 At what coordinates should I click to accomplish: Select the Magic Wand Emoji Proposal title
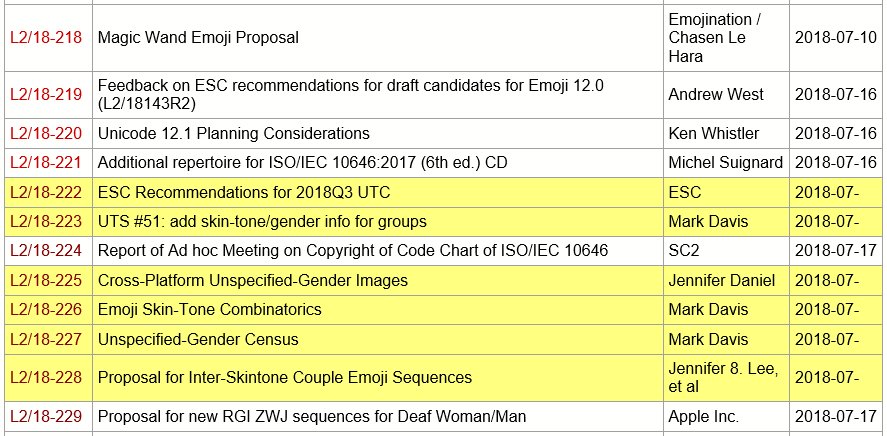(x=199, y=38)
